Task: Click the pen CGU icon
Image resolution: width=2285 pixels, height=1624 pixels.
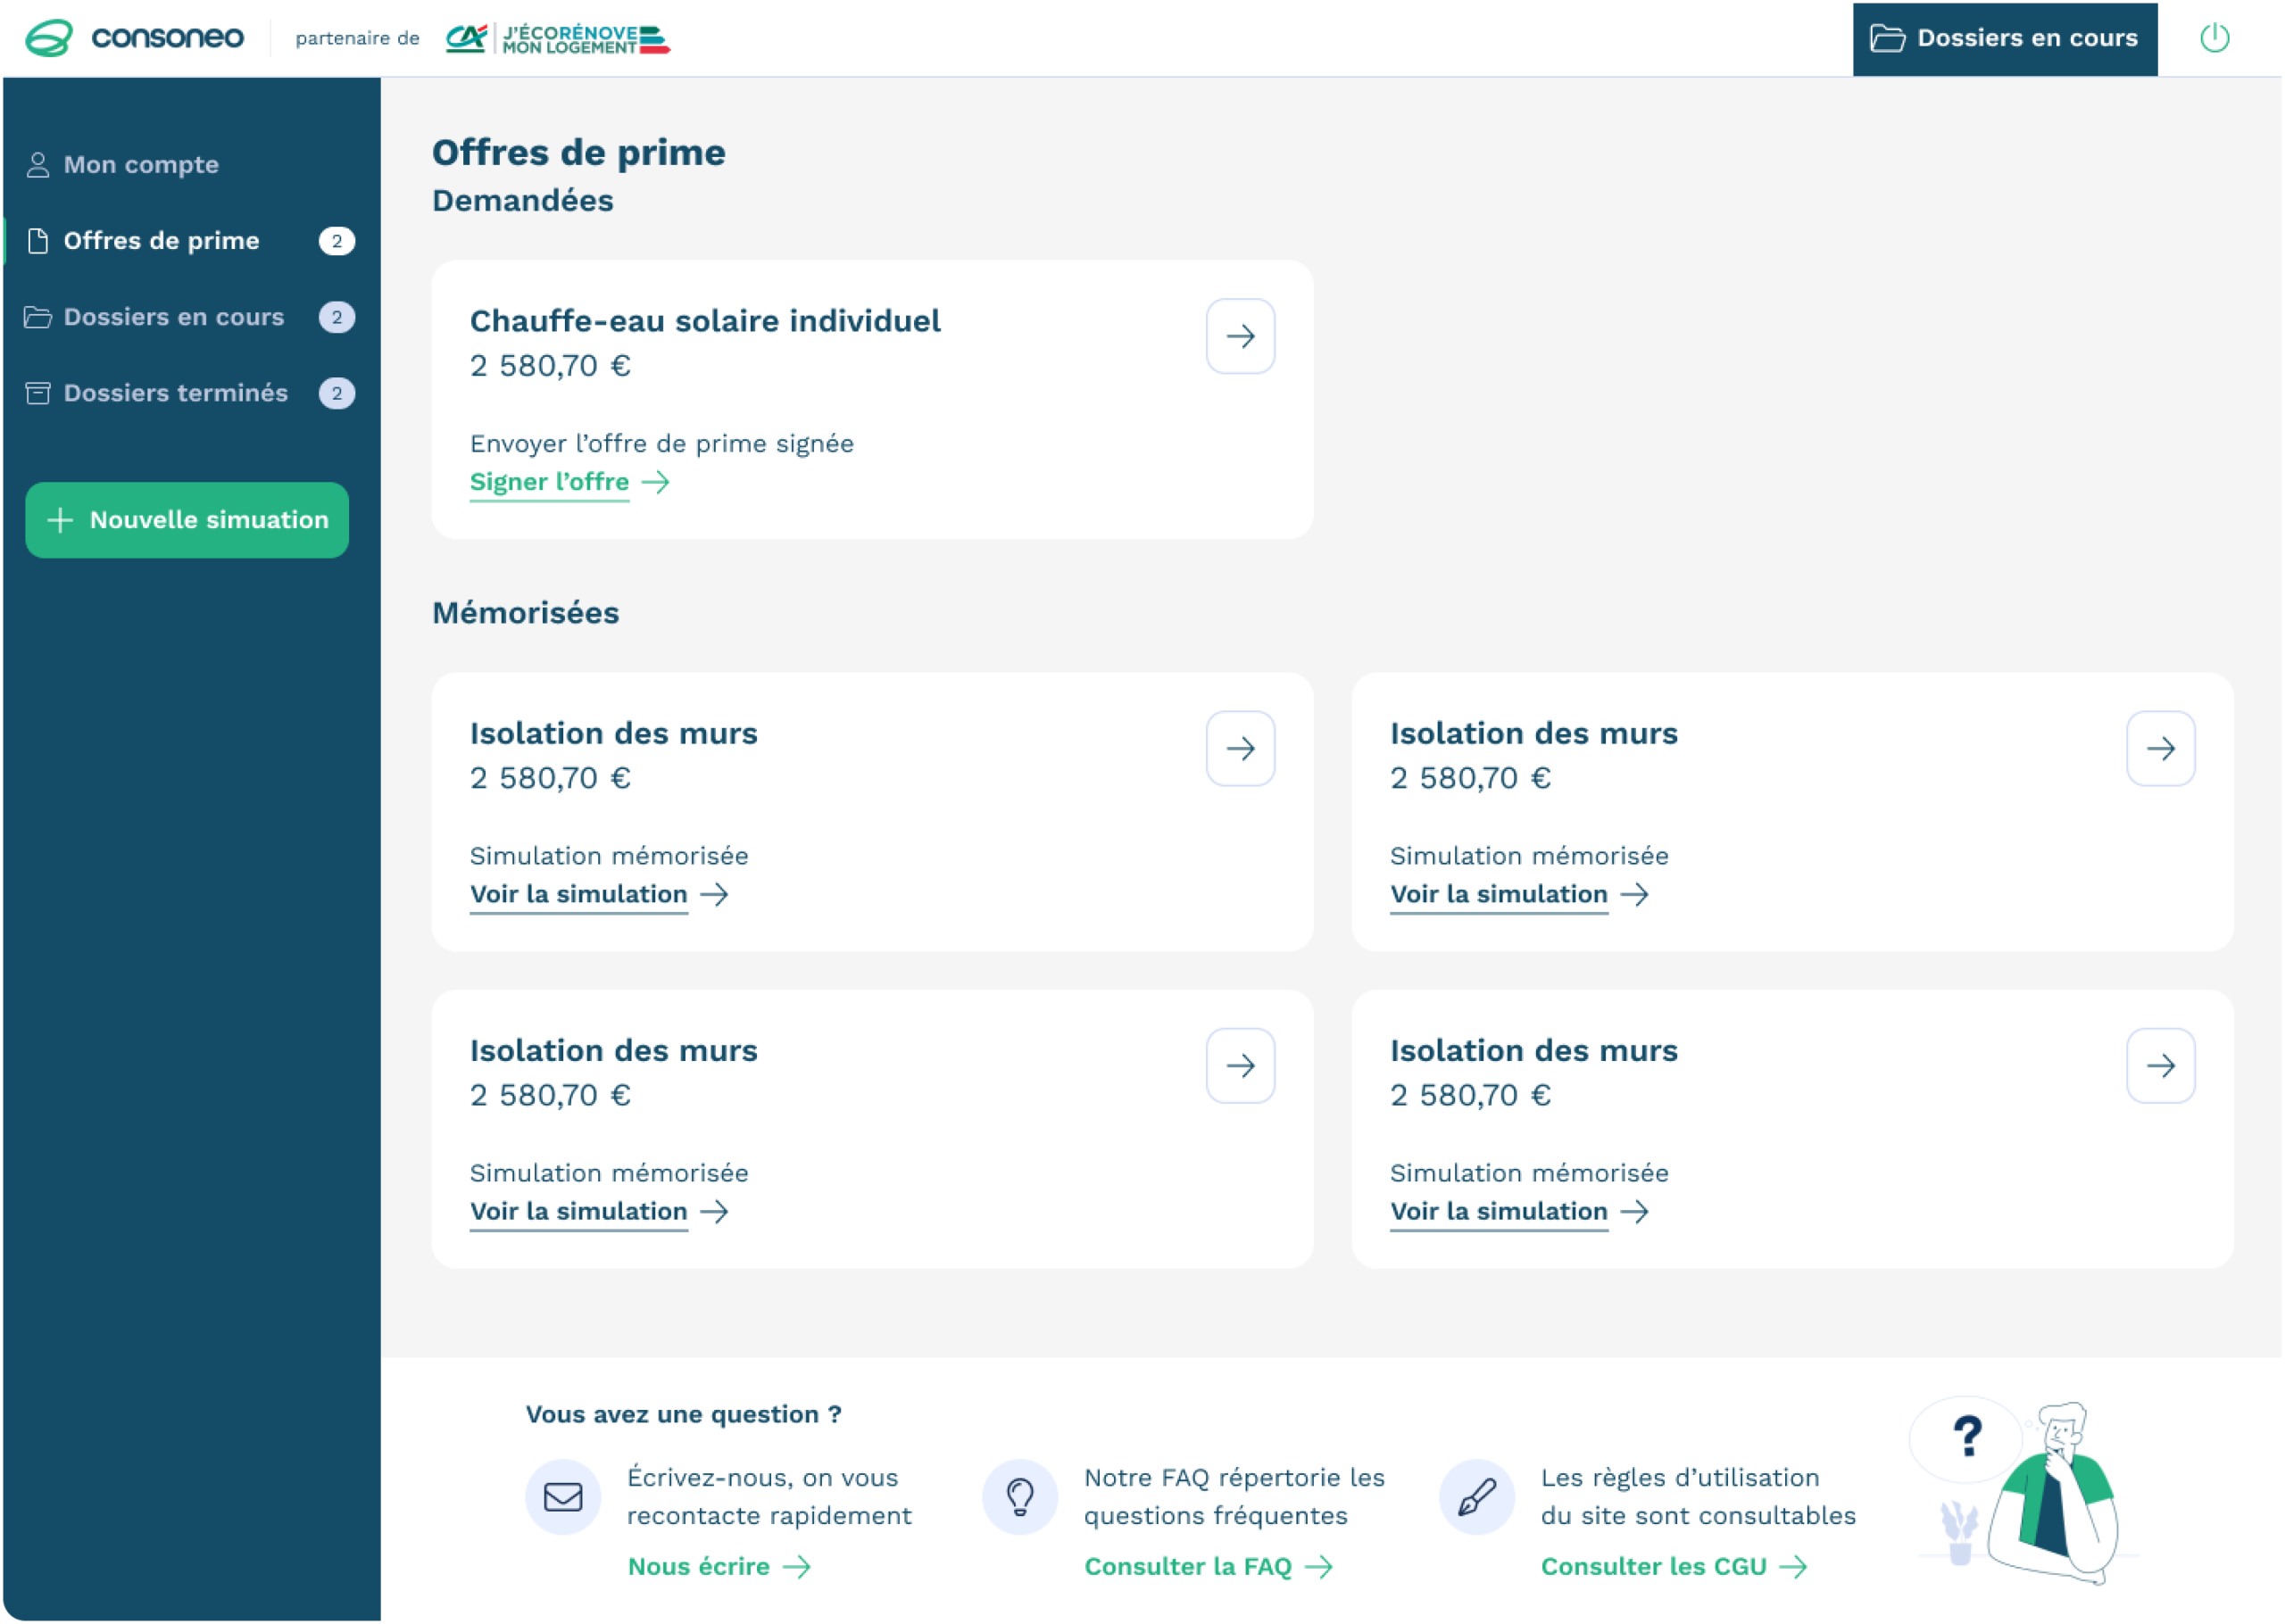Action: (1476, 1496)
